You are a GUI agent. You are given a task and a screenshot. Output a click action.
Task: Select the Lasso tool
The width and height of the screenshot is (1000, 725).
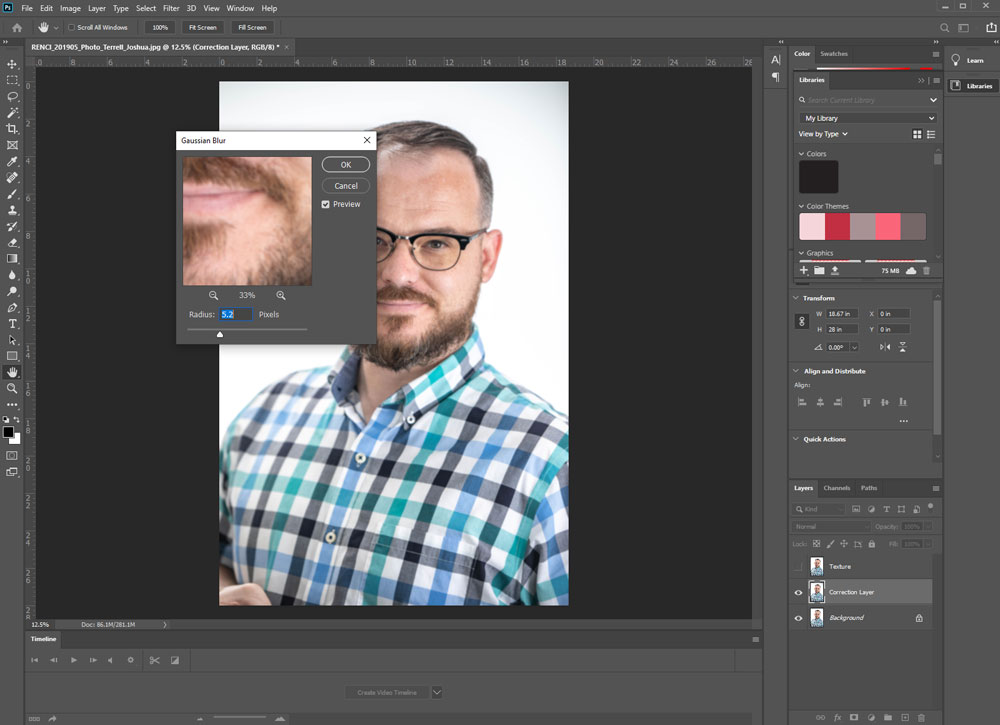point(12,97)
